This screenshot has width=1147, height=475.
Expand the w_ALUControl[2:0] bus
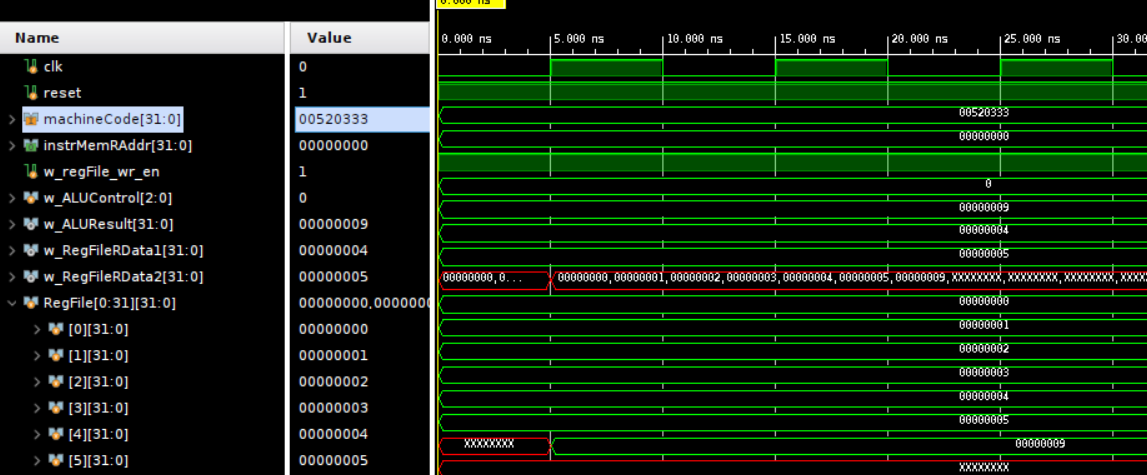[11, 198]
